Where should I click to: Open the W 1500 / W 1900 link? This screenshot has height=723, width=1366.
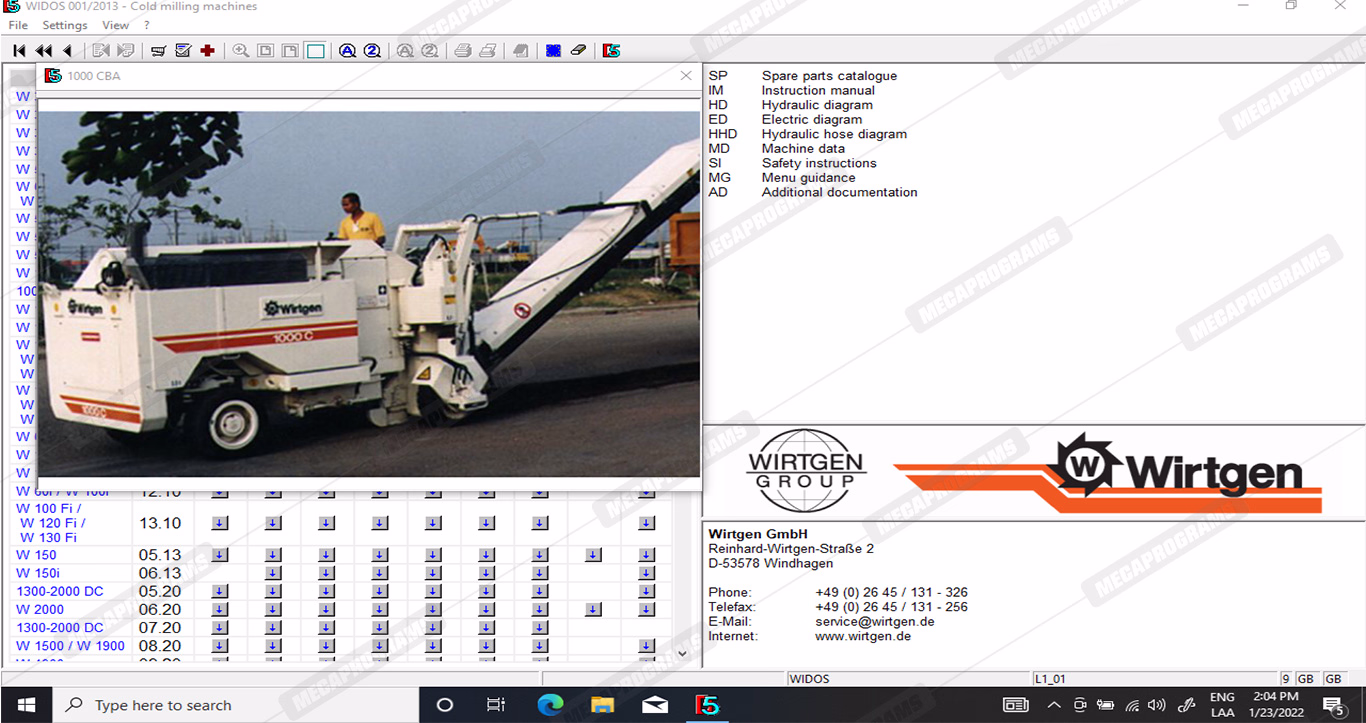click(x=70, y=646)
